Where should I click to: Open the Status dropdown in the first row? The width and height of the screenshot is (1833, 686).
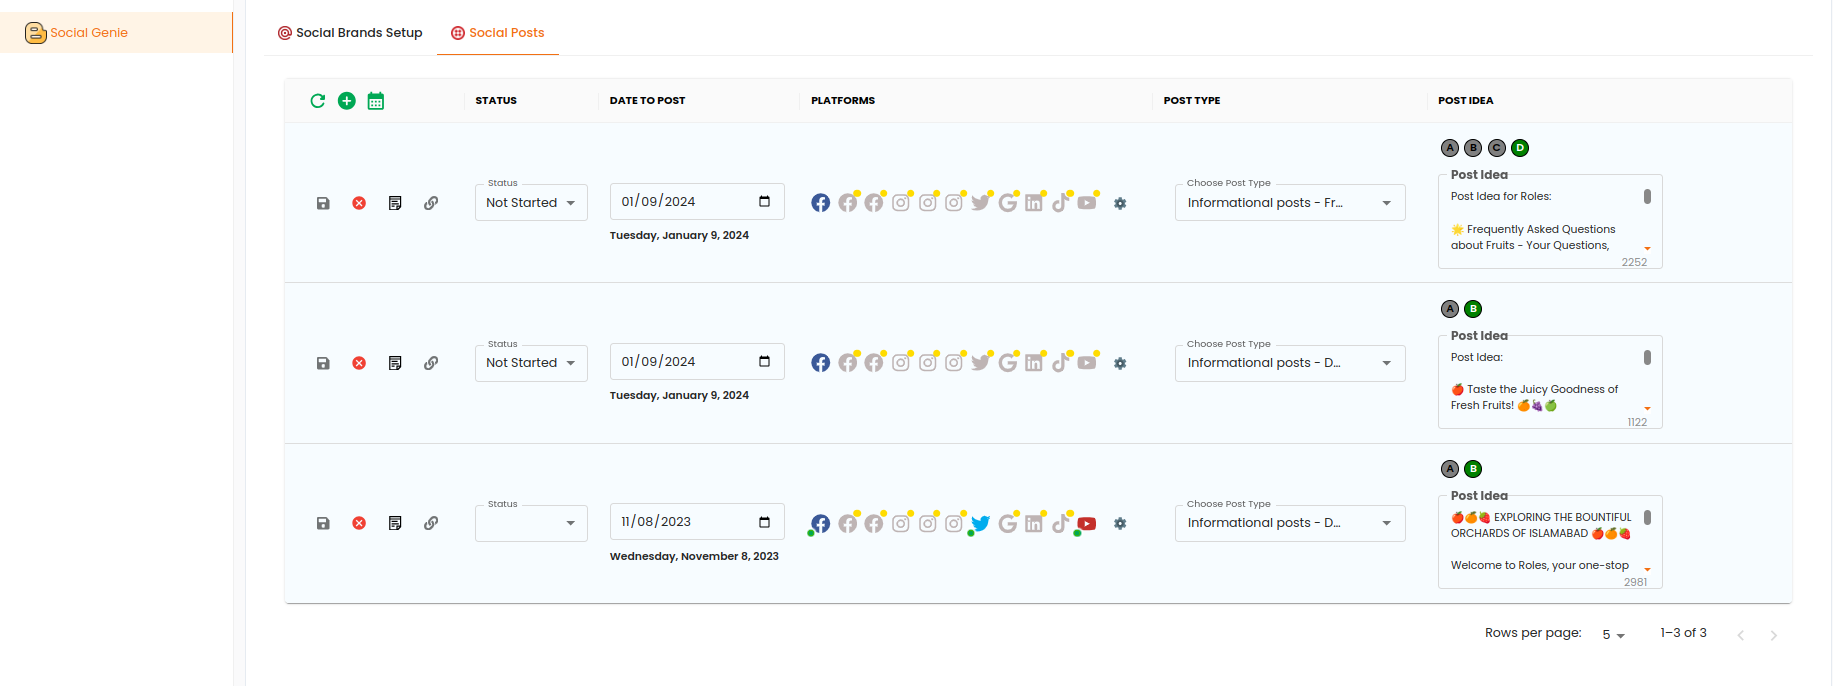[531, 203]
